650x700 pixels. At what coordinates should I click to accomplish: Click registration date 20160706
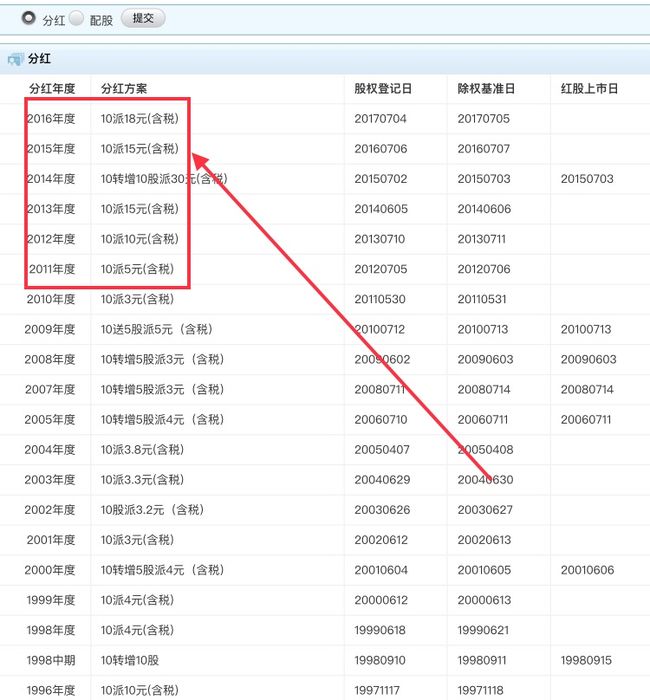(381, 149)
